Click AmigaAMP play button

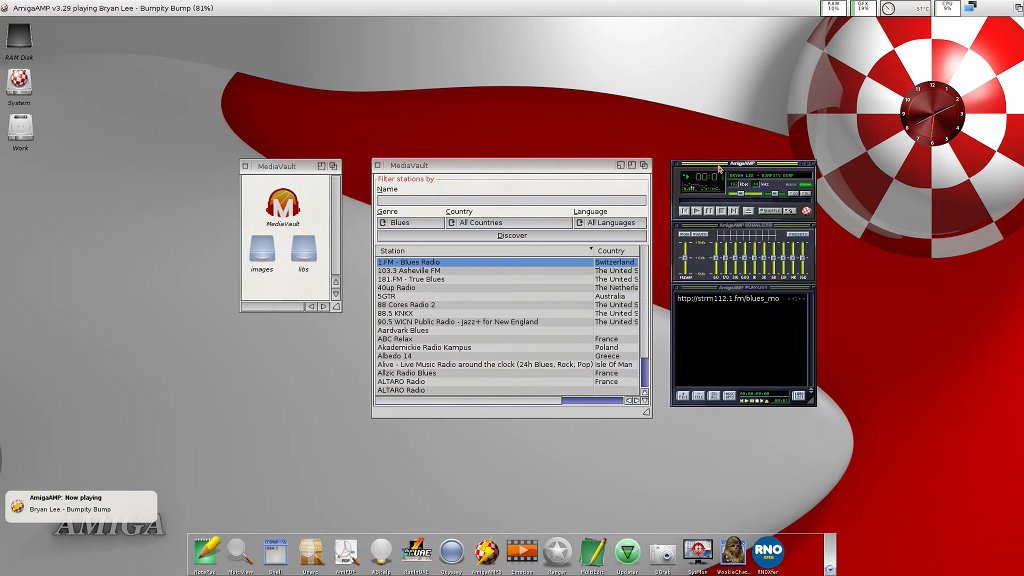(x=696, y=211)
